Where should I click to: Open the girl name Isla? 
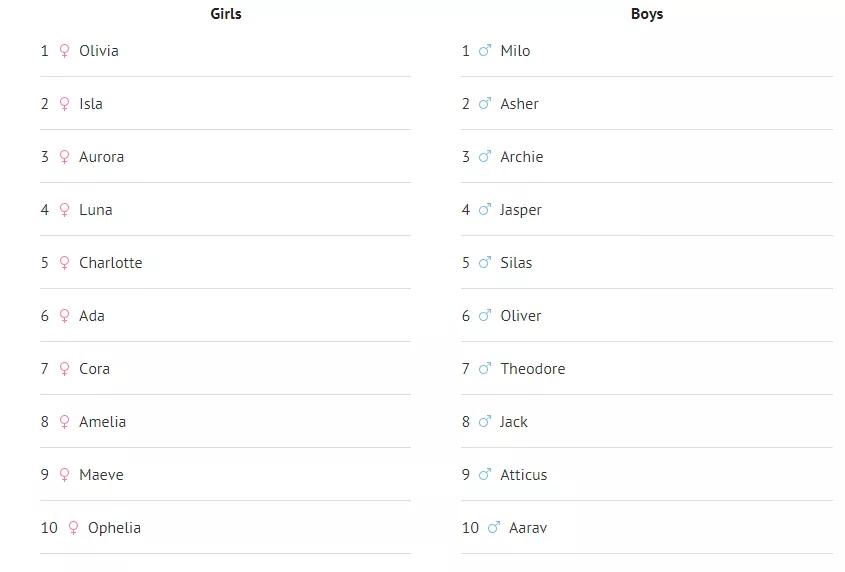[91, 104]
